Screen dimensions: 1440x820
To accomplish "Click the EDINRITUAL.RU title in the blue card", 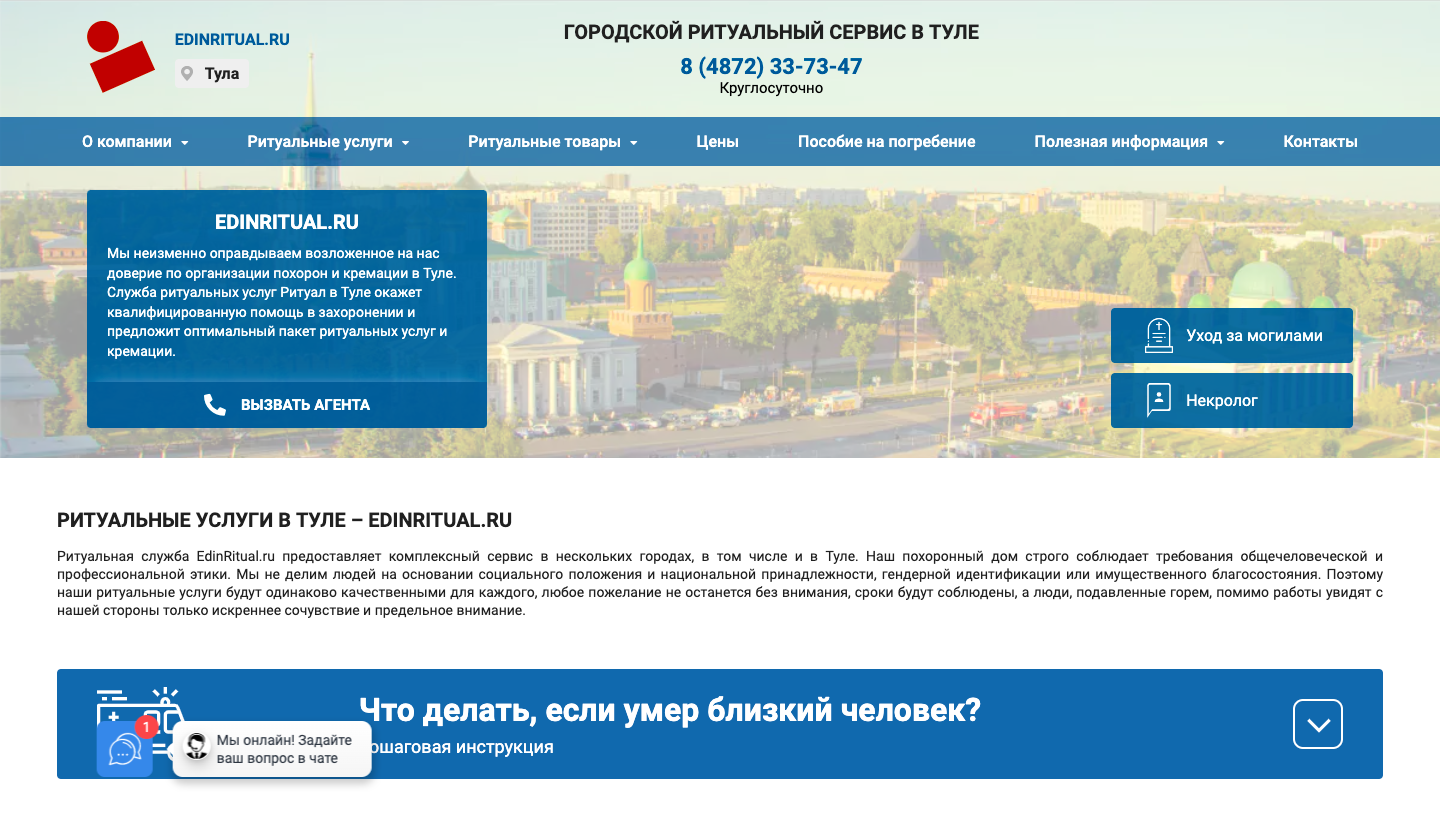I will coord(287,222).
